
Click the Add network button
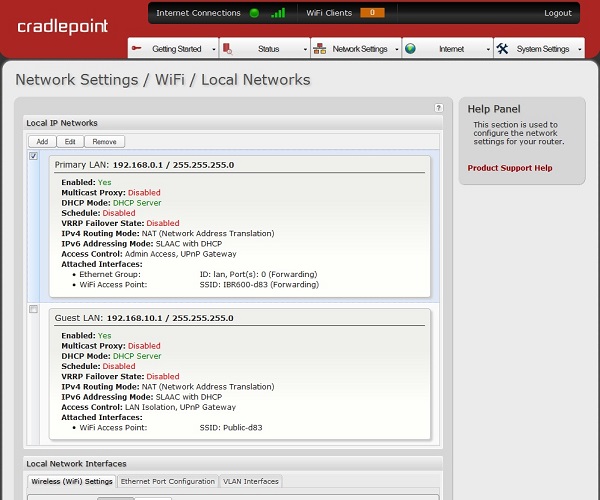pos(42,142)
